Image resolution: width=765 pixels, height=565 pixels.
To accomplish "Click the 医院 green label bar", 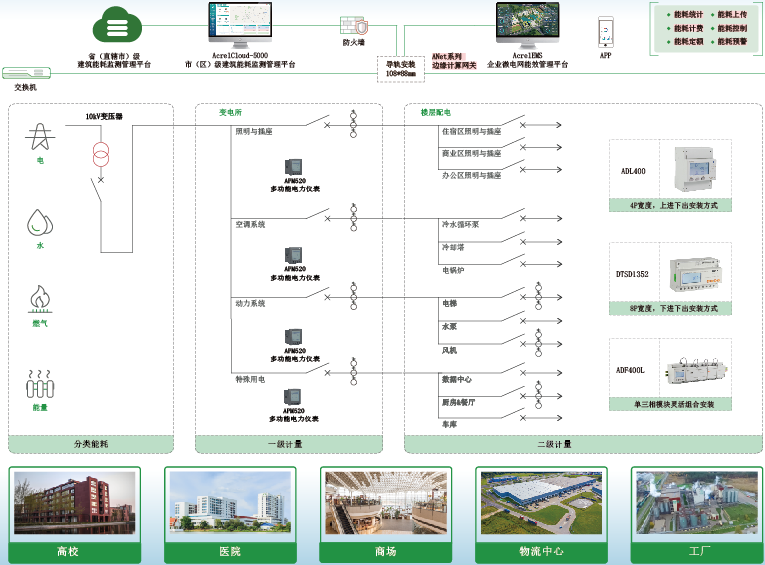I will coord(230,551).
